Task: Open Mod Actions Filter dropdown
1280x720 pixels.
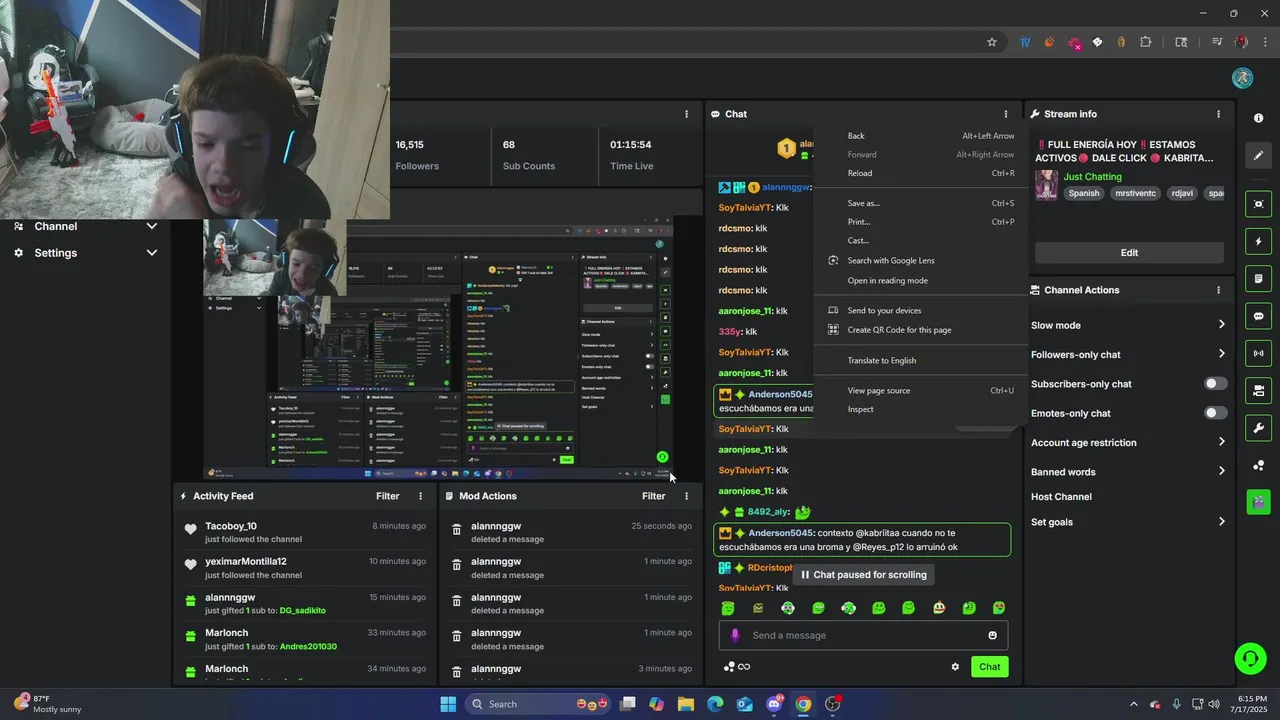Action: coord(654,496)
